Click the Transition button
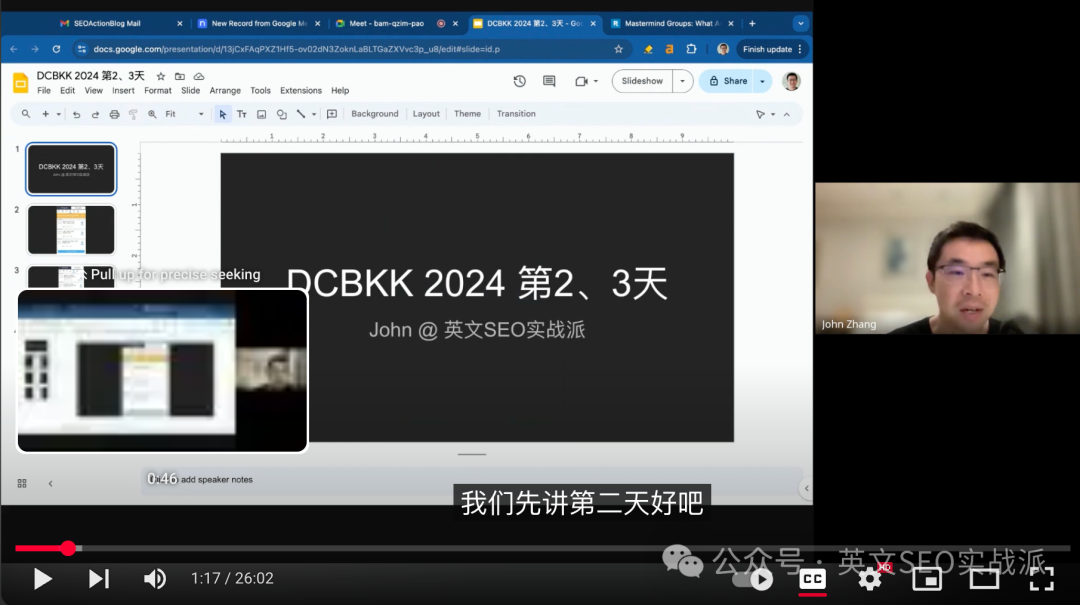This screenshot has height=605, width=1080. point(516,114)
